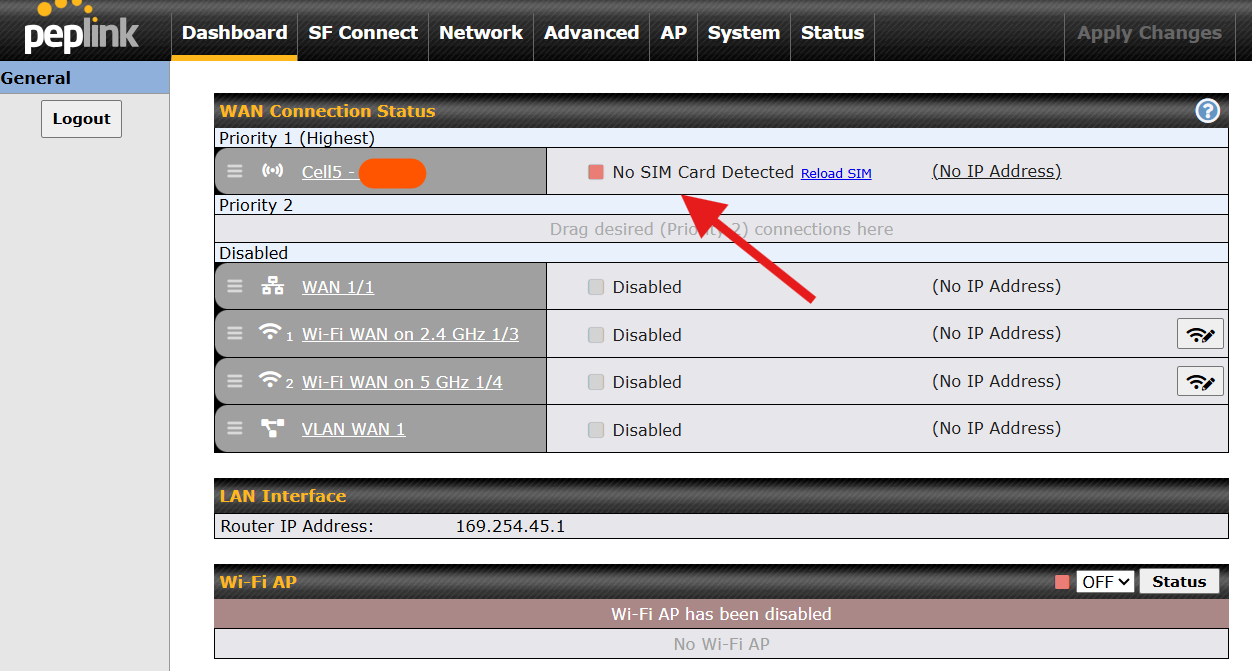Image resolution: width=1252 pixels, height=671 pixels.
Task: Switch to the SF Connect tab
Action: point(363,33)
